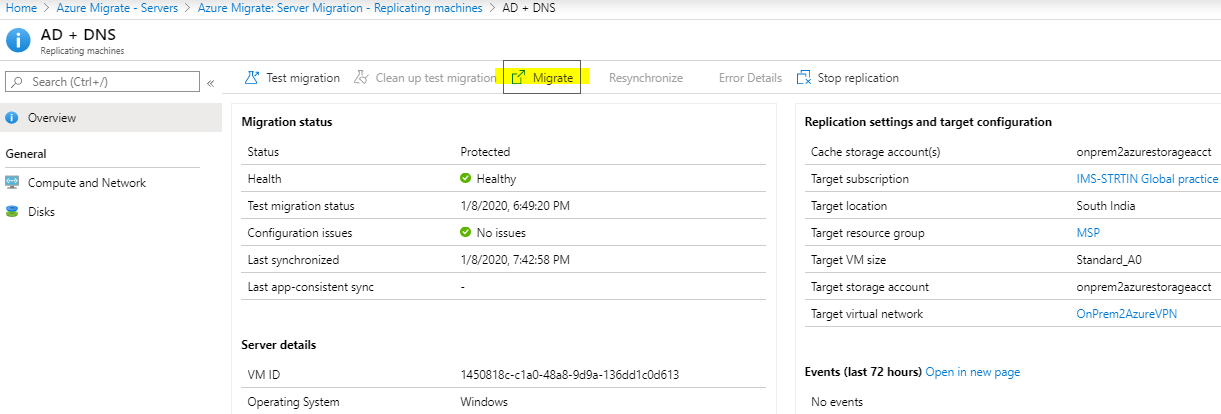
Task: Open Azure Migrate - Servers breadcrumb
Action: tap(116, 8)
